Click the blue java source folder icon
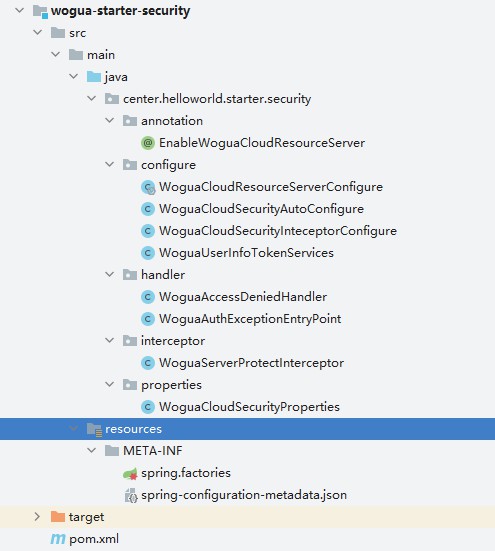 pos(94,77)
